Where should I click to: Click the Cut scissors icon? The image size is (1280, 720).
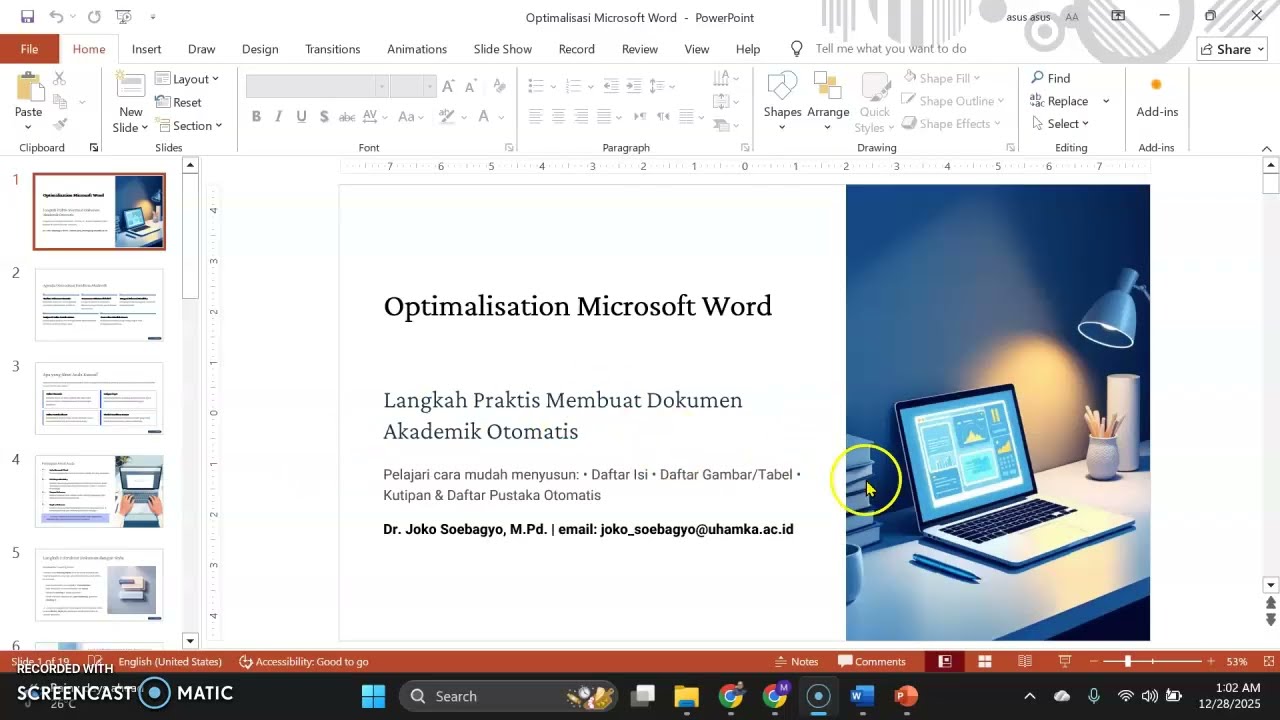coord(59,78)
